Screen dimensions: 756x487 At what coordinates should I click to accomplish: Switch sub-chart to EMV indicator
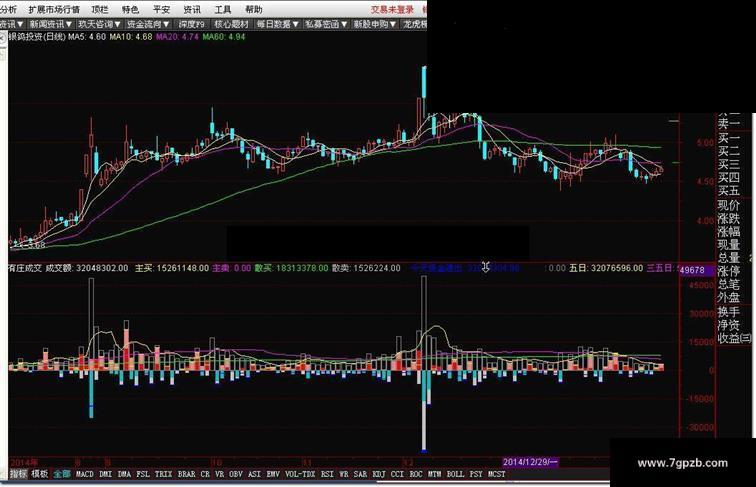point(273,474)
